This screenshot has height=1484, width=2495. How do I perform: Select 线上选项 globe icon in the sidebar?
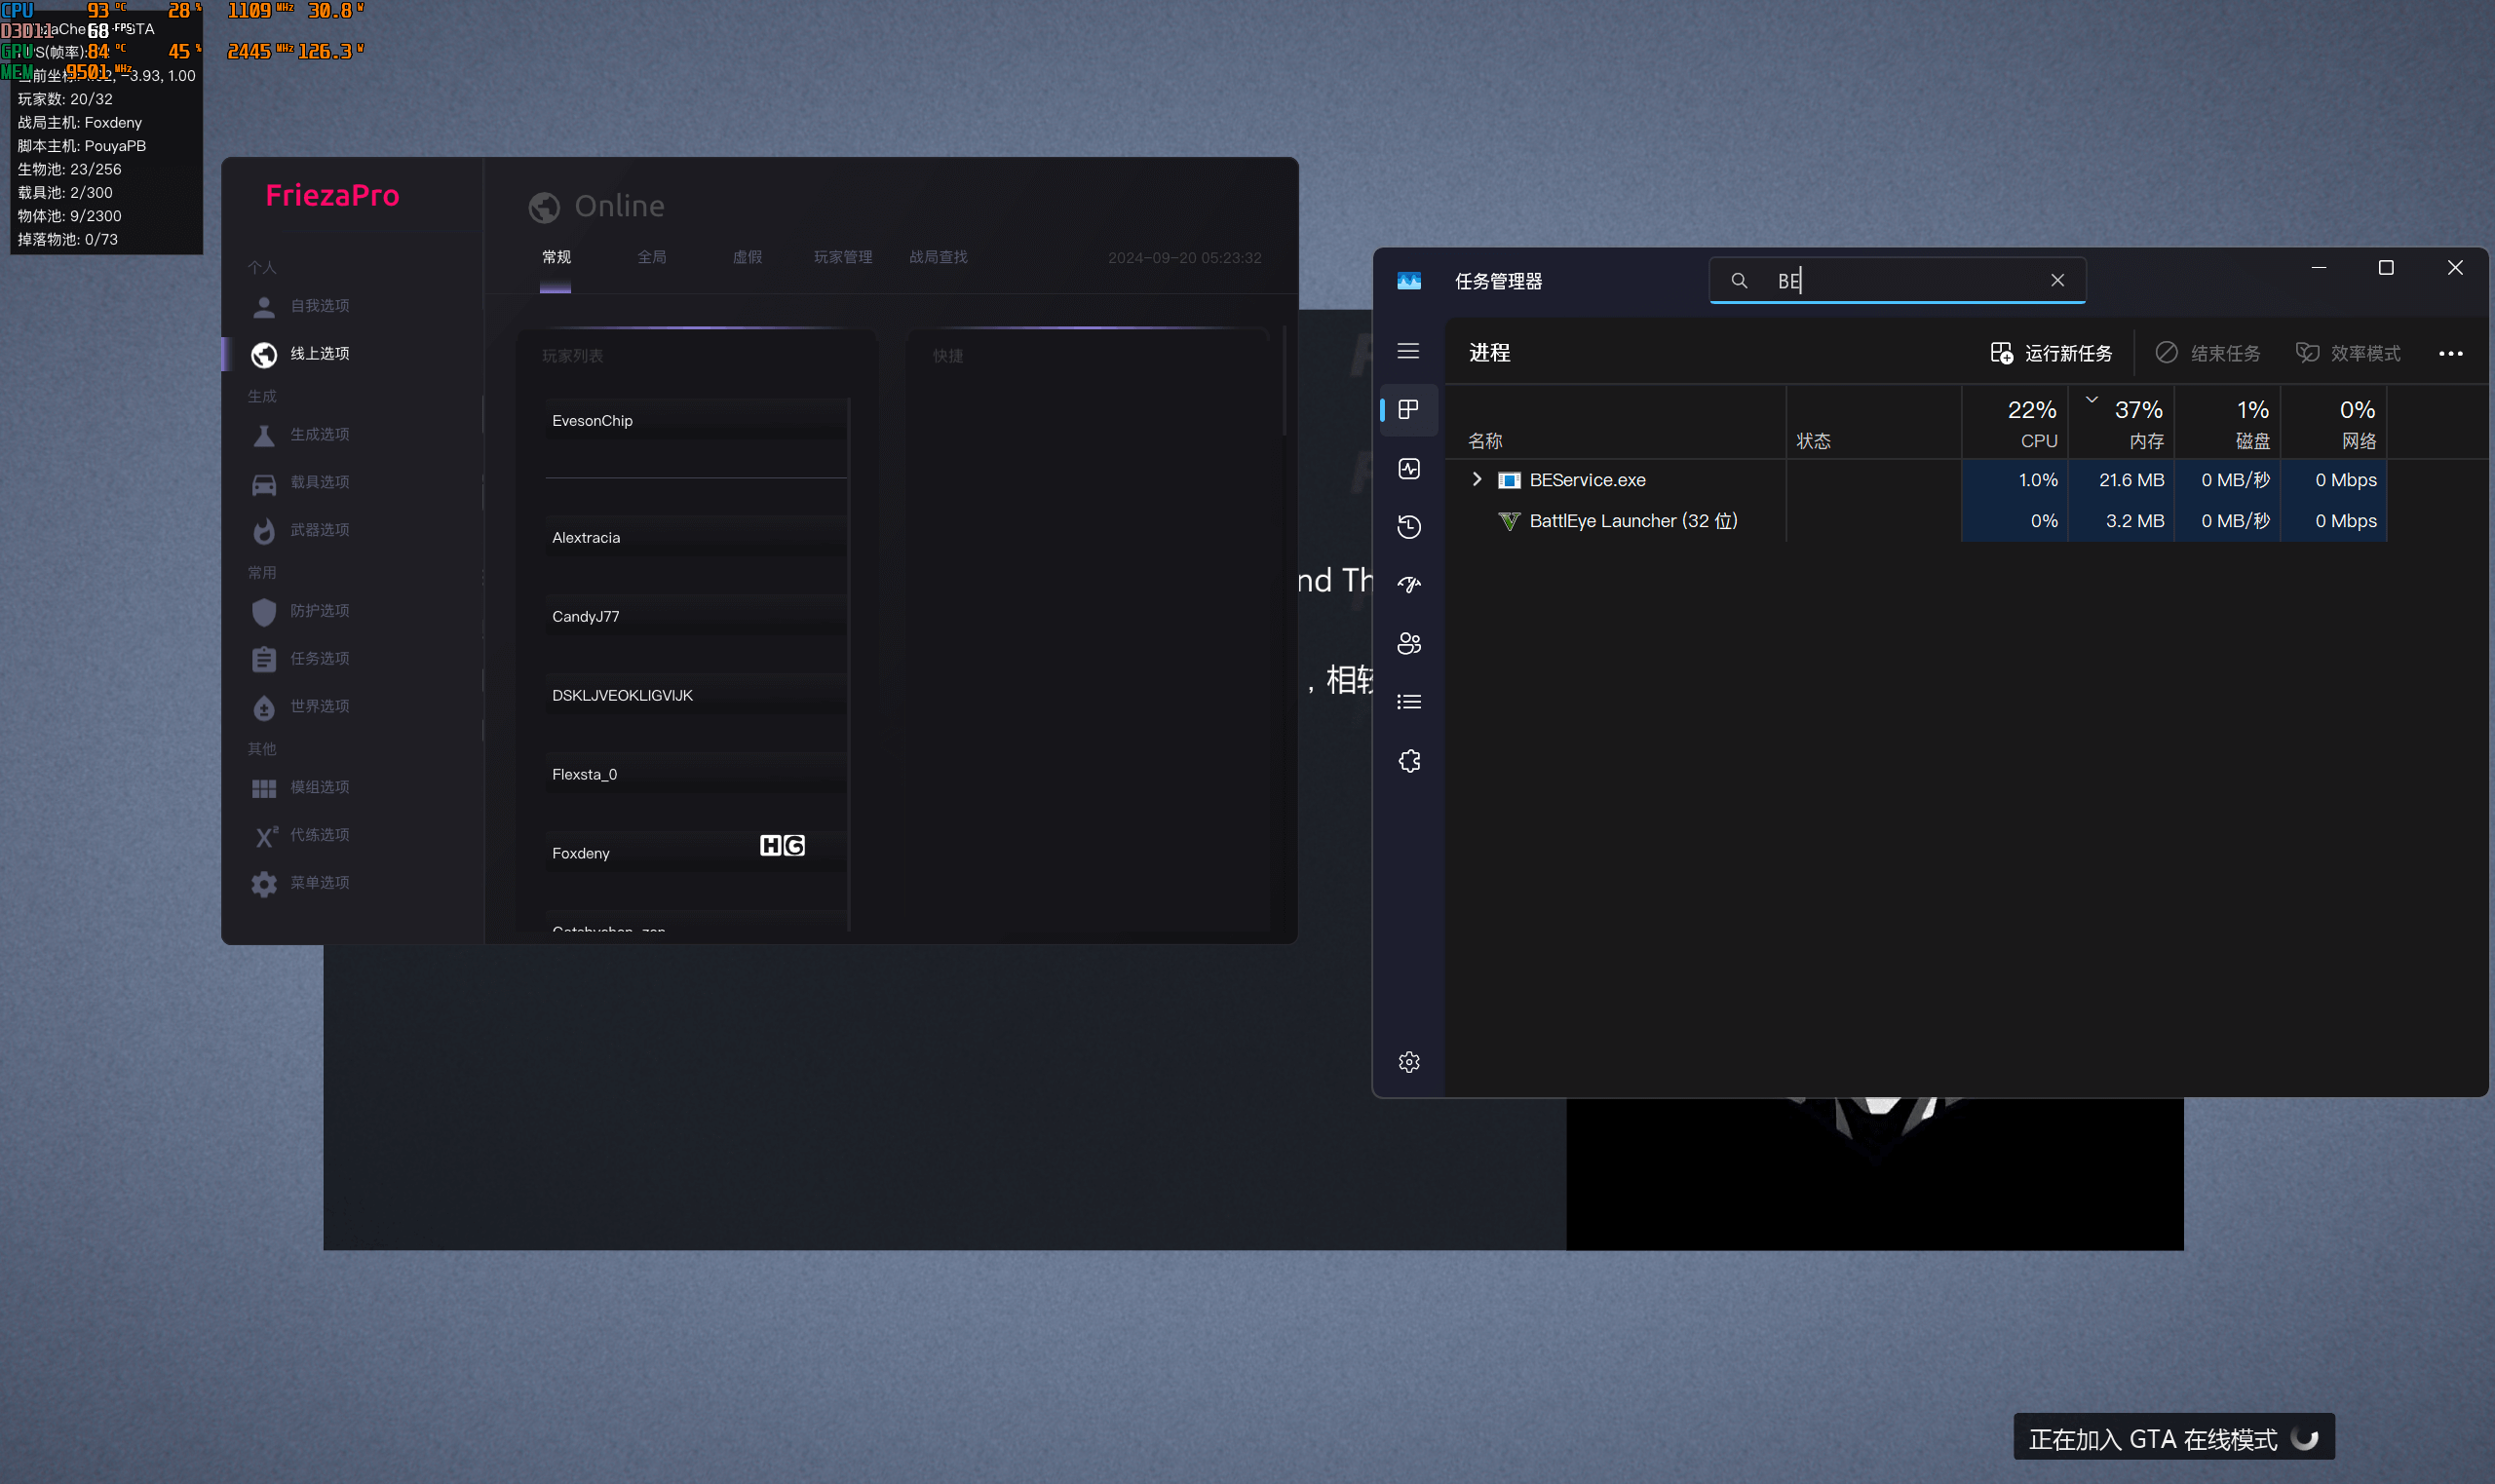264,354
